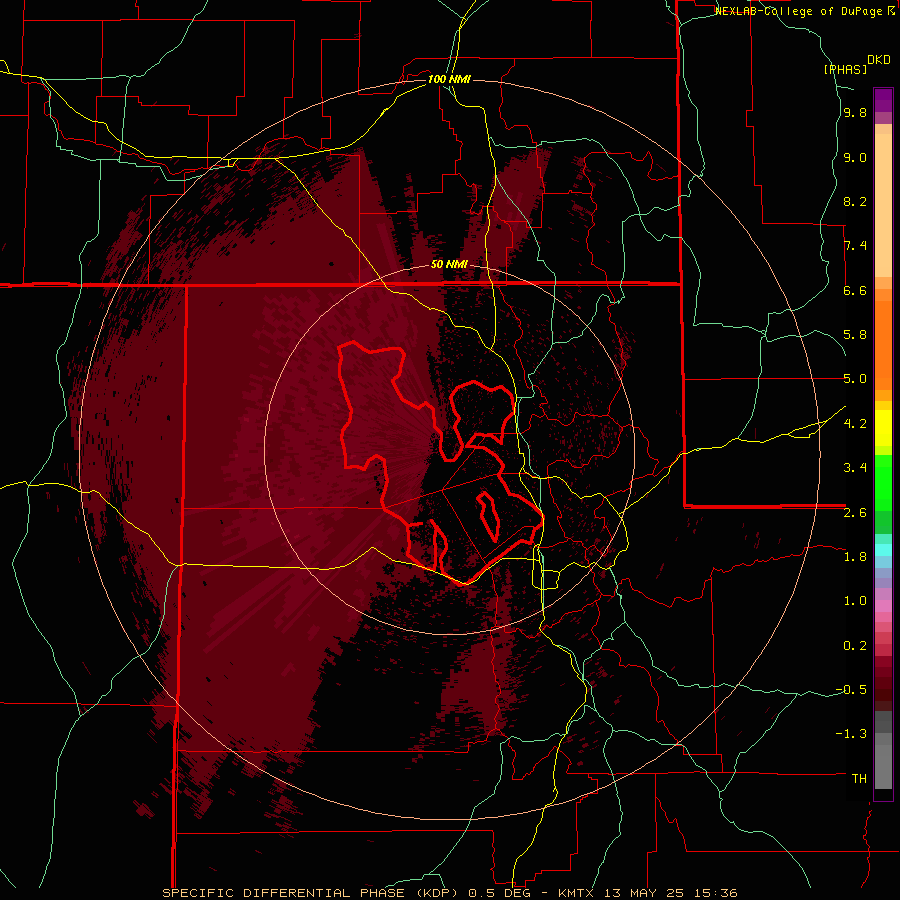Click the 1.0 value on the color scale
Viewport: 900px width, 900px height.
point(855,601)
